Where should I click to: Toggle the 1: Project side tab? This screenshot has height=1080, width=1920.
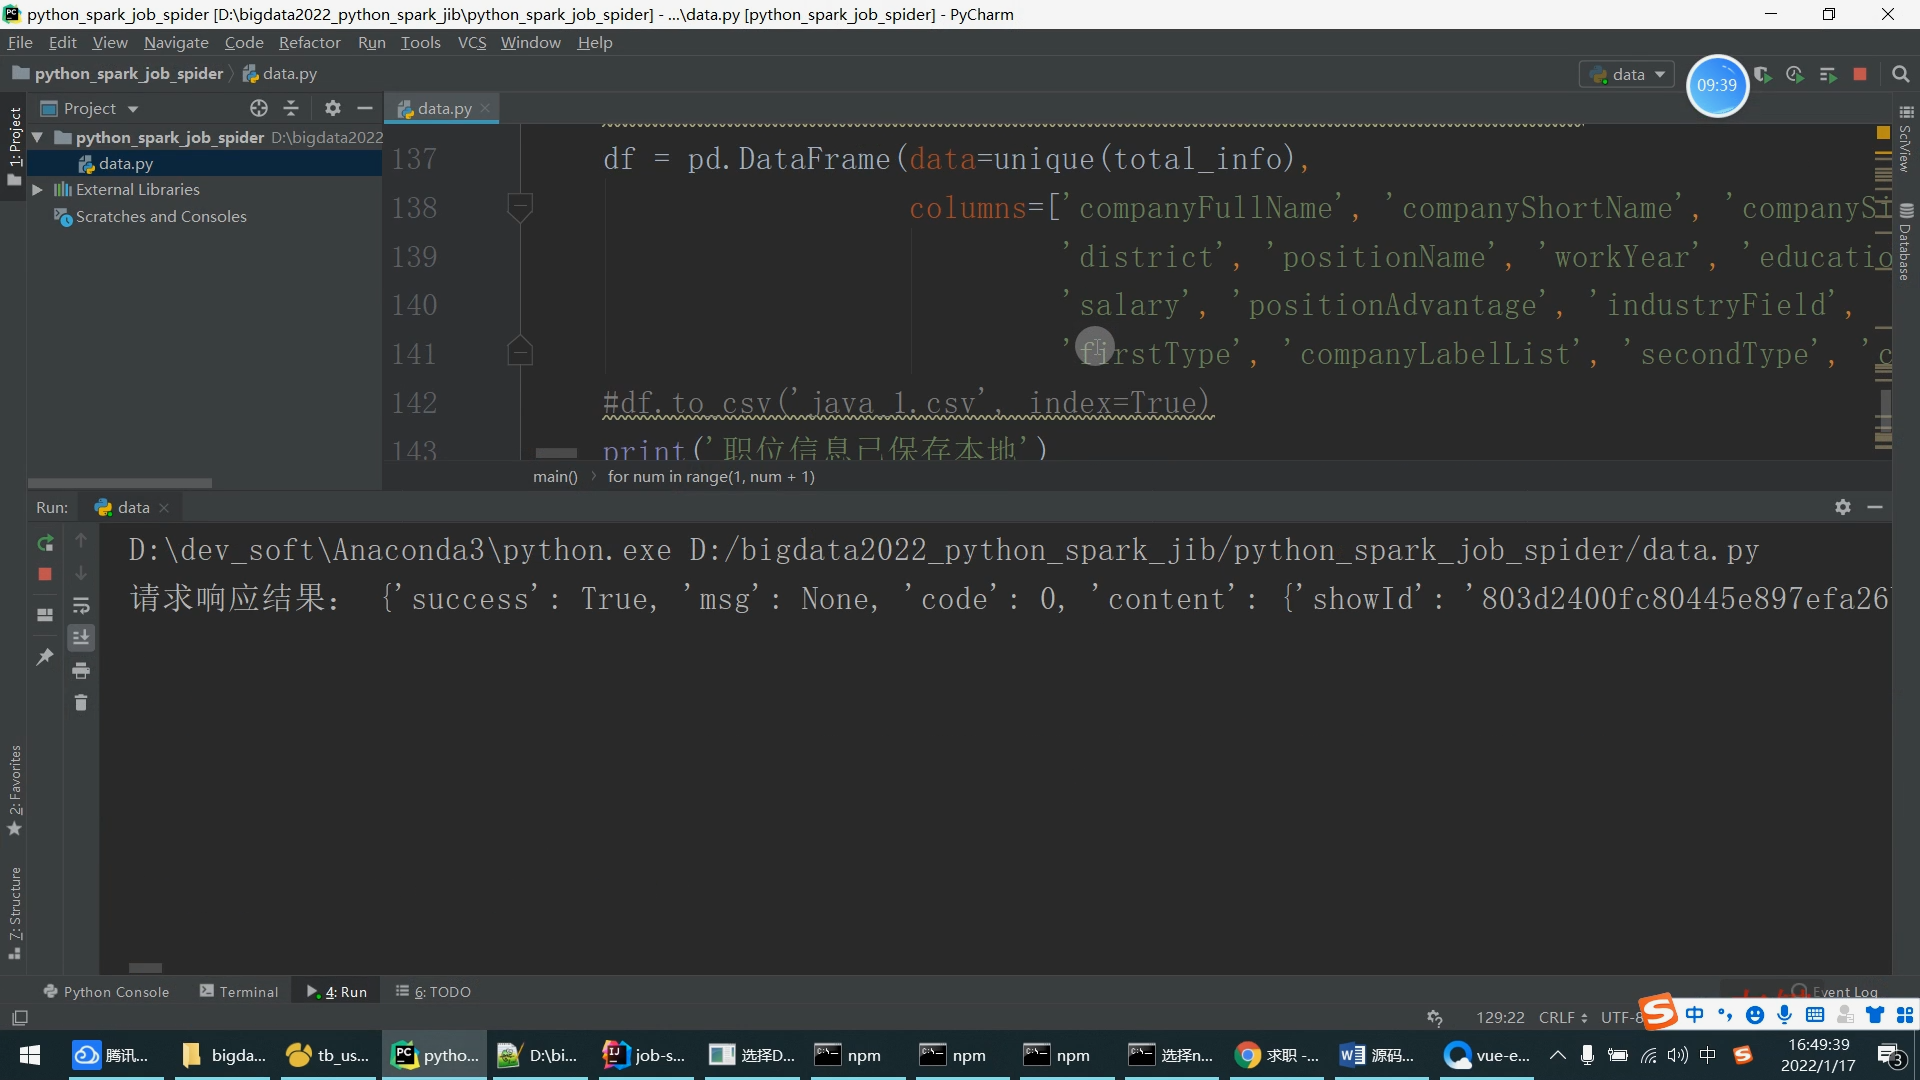tap(15, 145)
